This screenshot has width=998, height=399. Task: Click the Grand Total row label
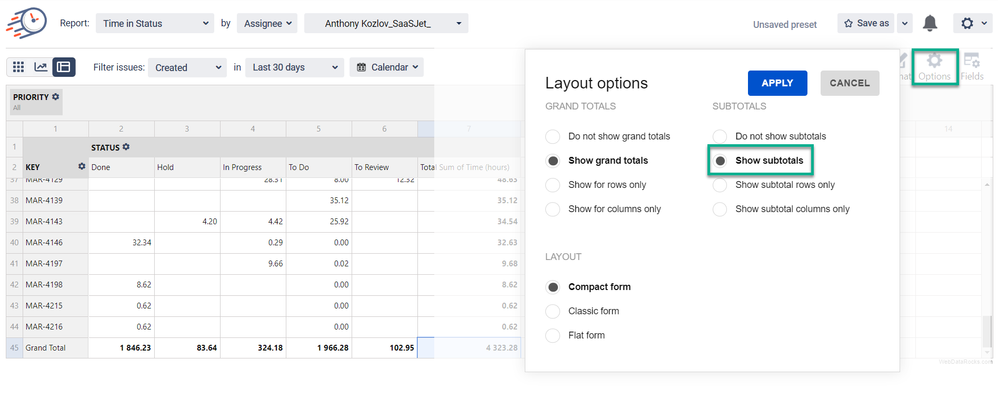click(x=56, y=348)
